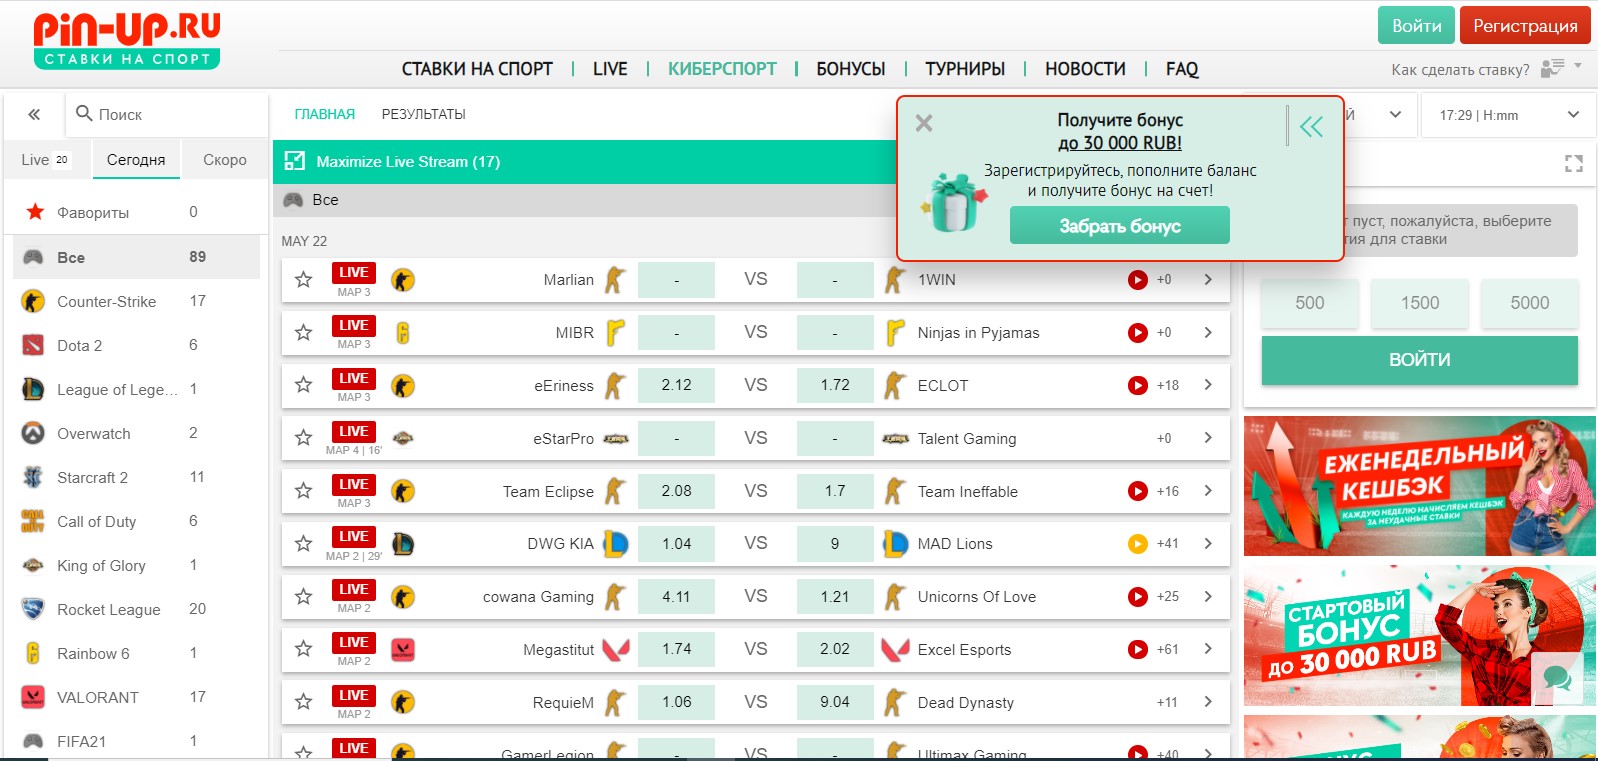Favorite the Team Eclipse vs Team Ineffable match
The image size is (1598, 761).
click(x=304, y=491)
